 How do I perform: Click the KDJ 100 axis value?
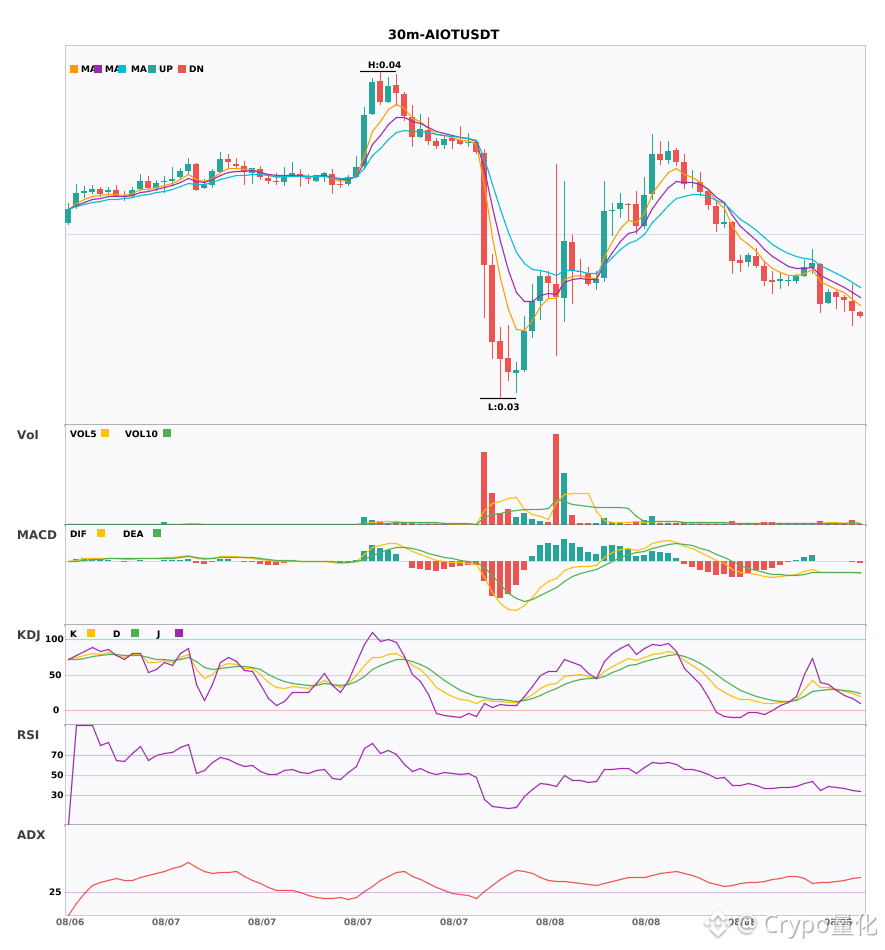click(x=54, y=639)
